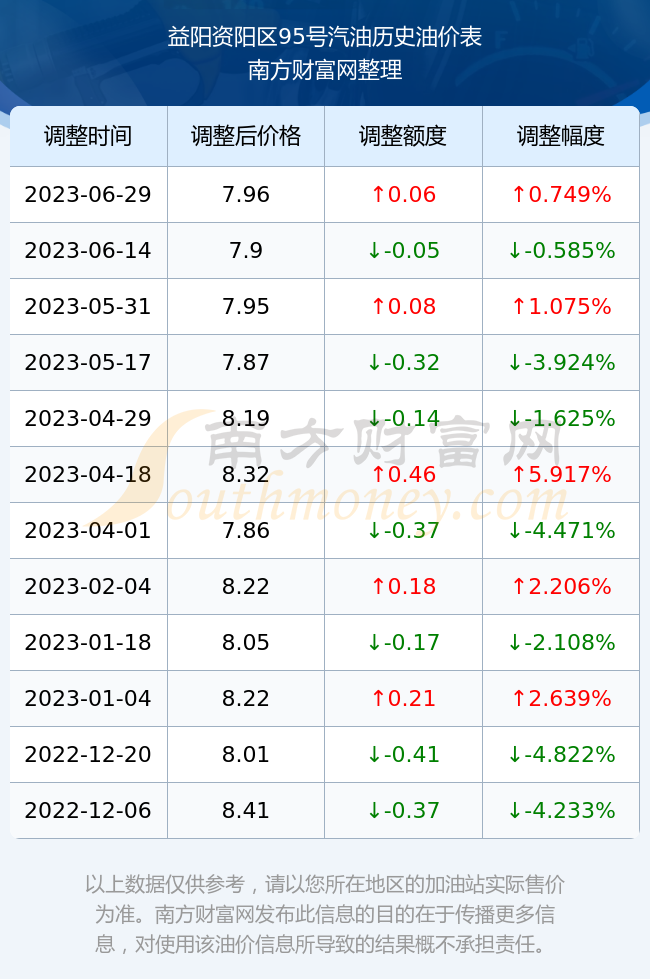This screenshot has width=650, height=980.
Task: Click the red ↑0.06 adjustment value
Action: (x=403, y=194)
